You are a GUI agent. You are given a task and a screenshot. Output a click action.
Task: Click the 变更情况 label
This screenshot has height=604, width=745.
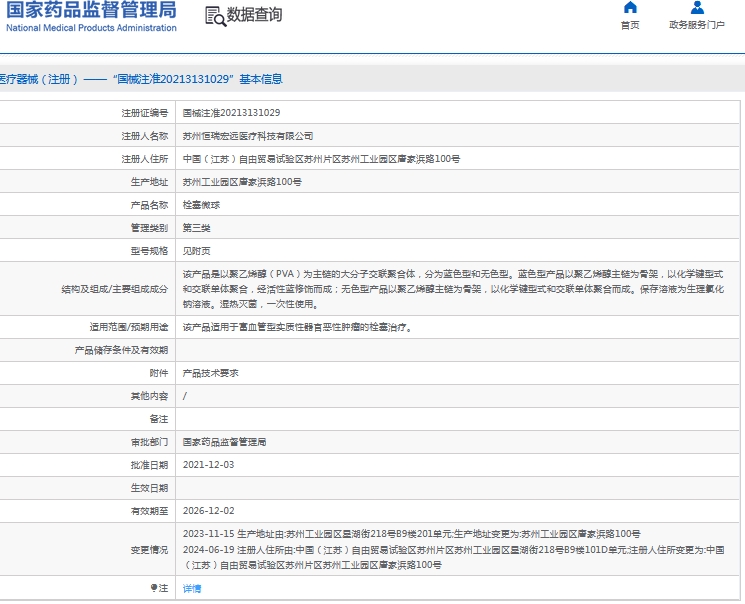[149, 550]
